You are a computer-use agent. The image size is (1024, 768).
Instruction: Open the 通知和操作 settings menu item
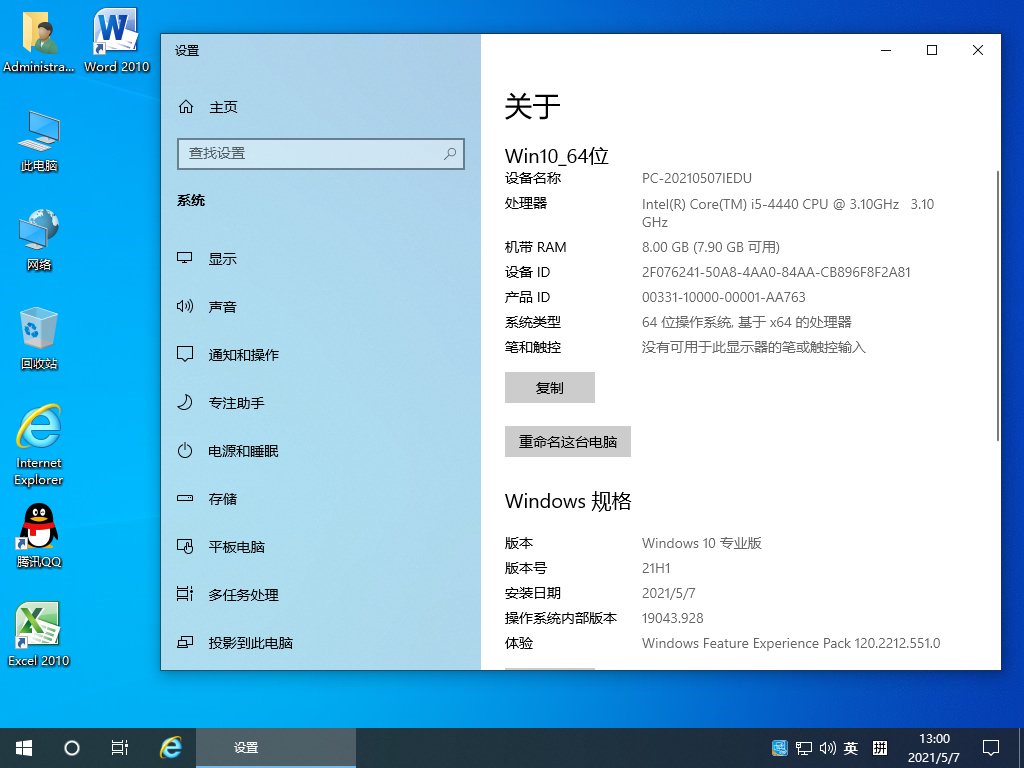pyautogui.click(x=320, y=355)
